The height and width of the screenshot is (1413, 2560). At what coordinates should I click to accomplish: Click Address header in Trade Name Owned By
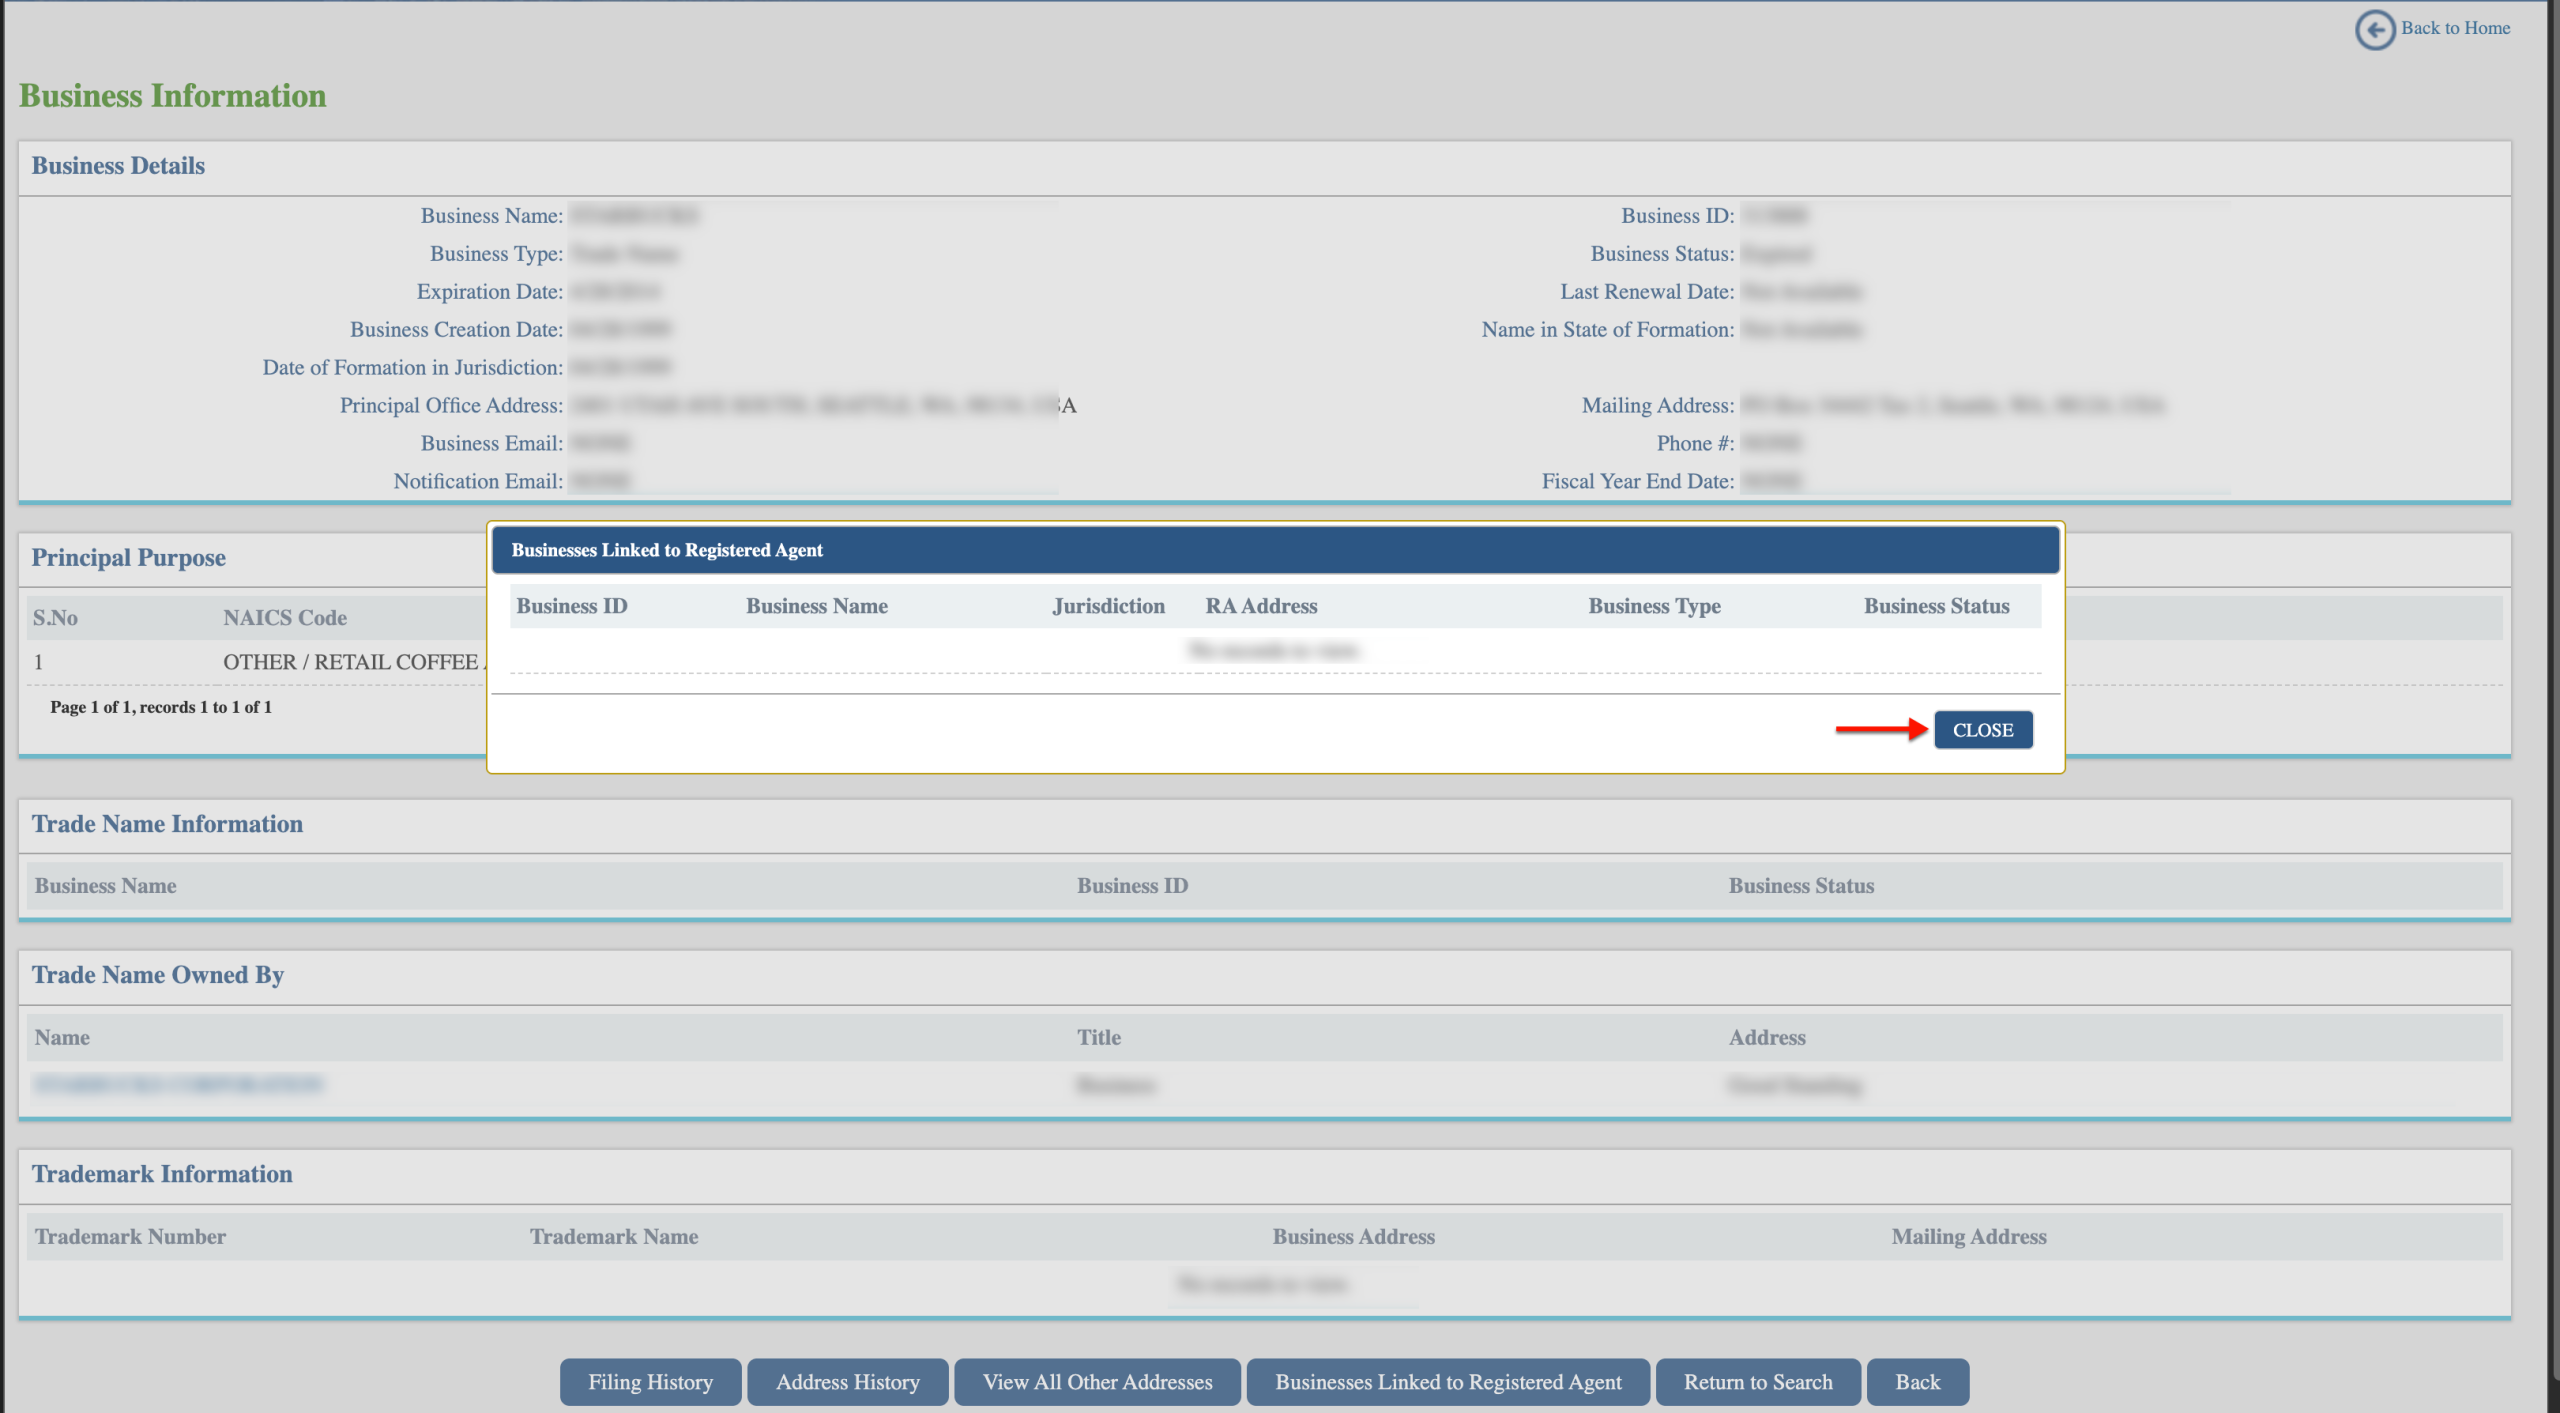(x=1767, y=1038)
